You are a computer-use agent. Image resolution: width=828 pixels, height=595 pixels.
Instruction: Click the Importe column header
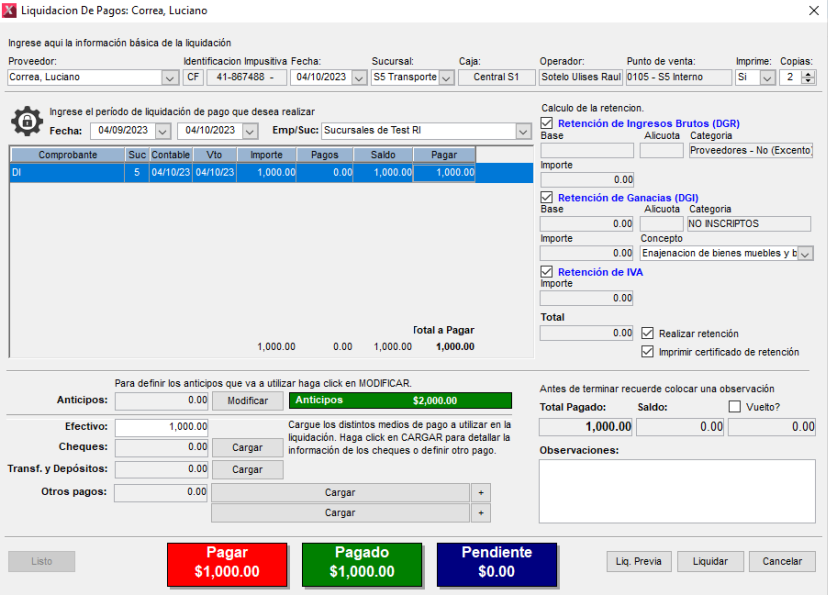tap(266, 155)
